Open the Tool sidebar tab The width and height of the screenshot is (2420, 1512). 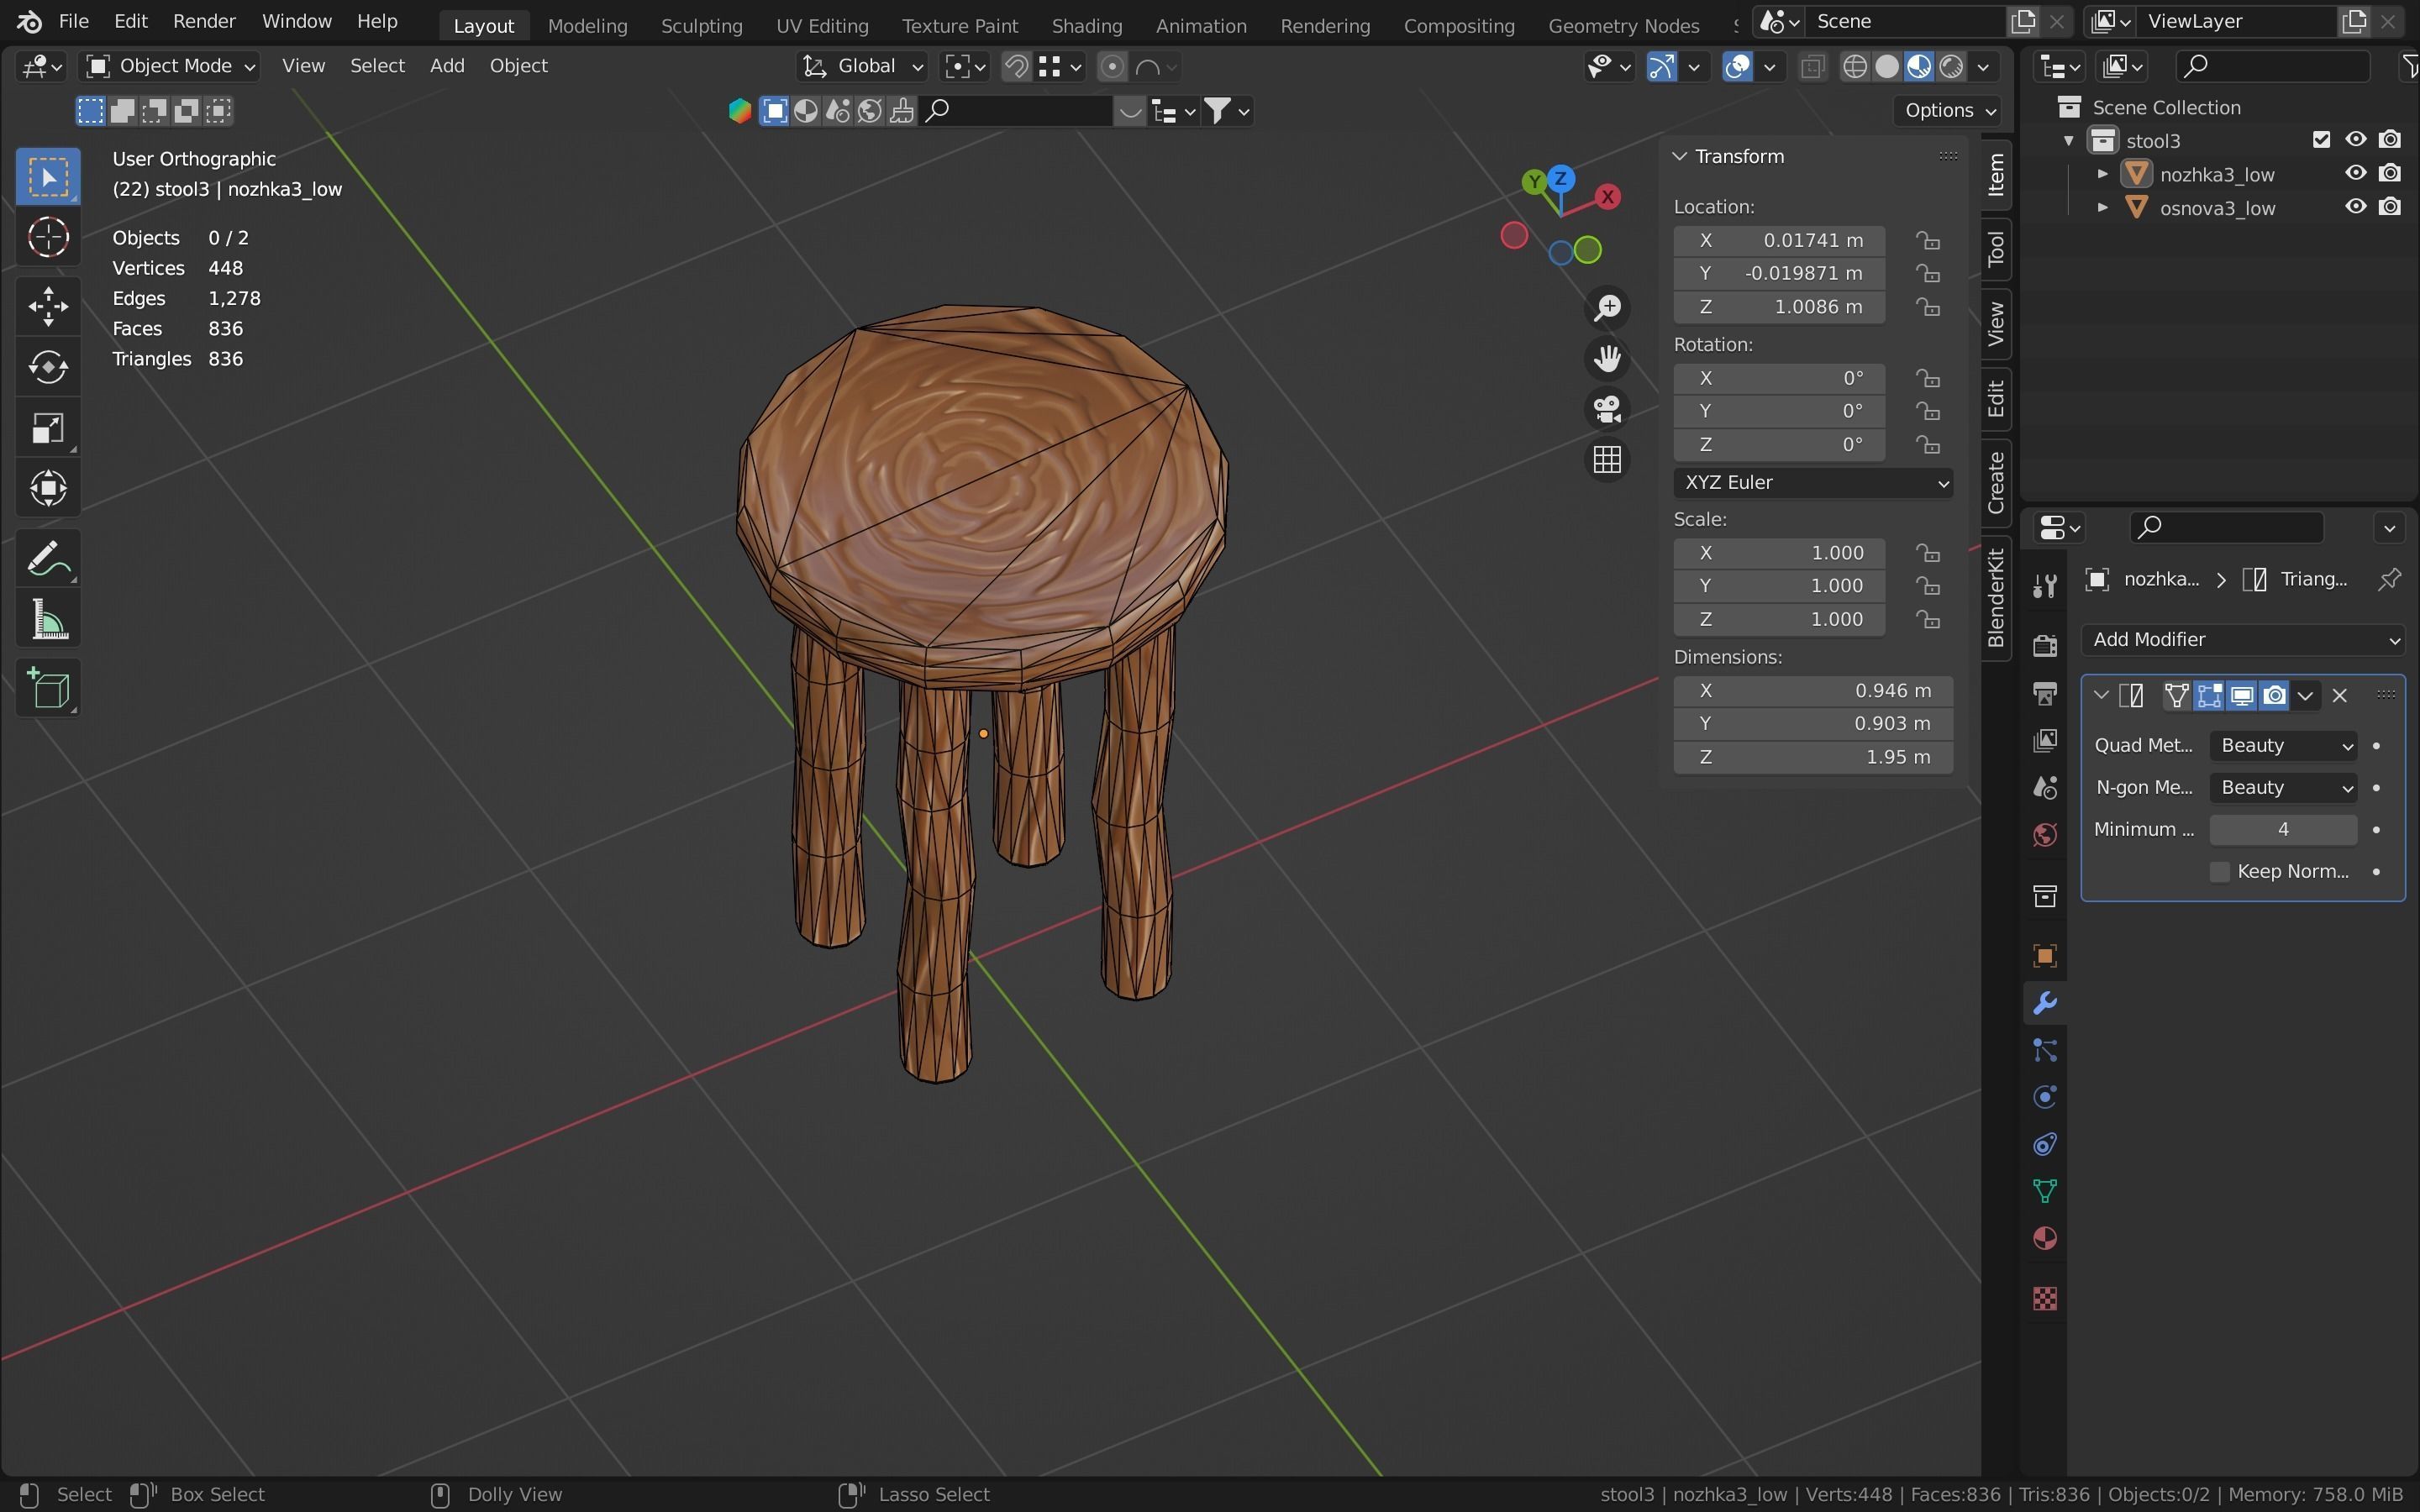[x=1996, y=248]
